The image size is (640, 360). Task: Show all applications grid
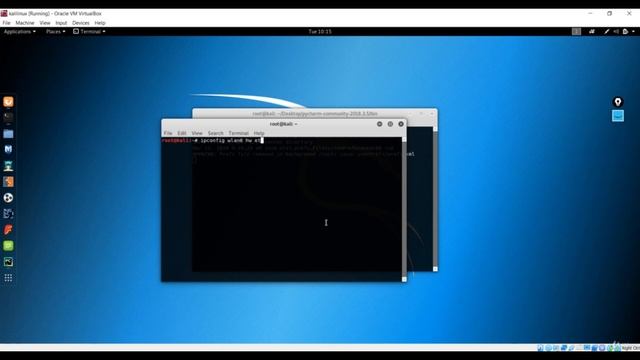pyautogui.click(x=8, y=278)
